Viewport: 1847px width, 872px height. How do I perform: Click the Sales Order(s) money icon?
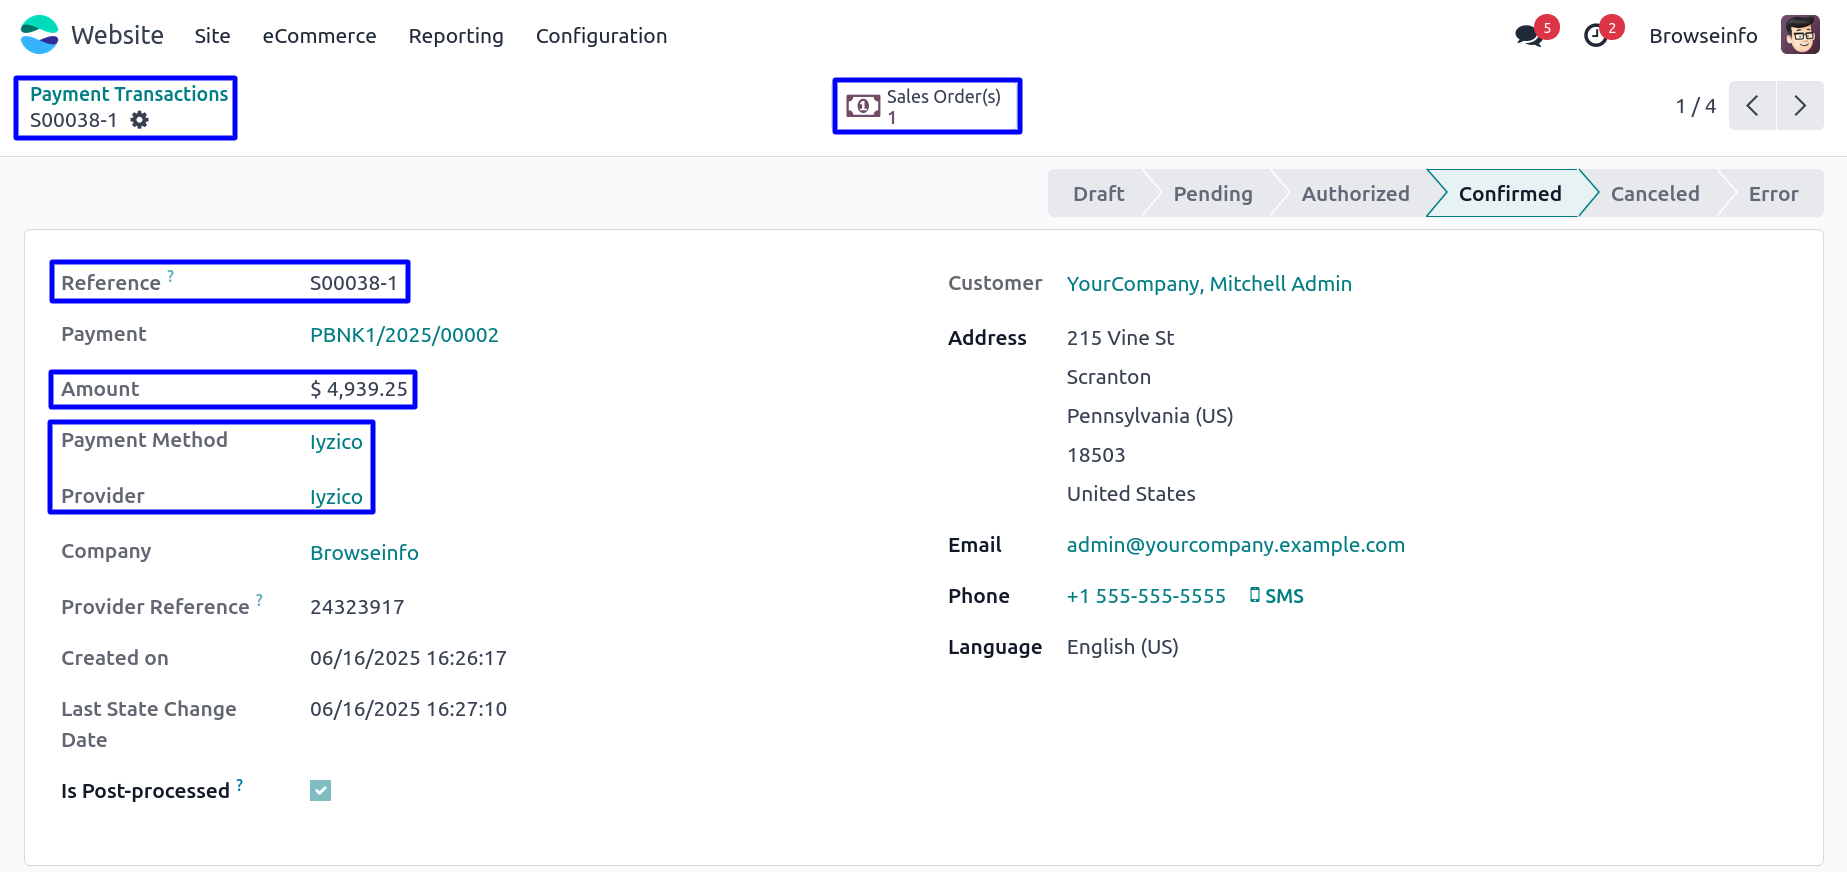(863, 106)
